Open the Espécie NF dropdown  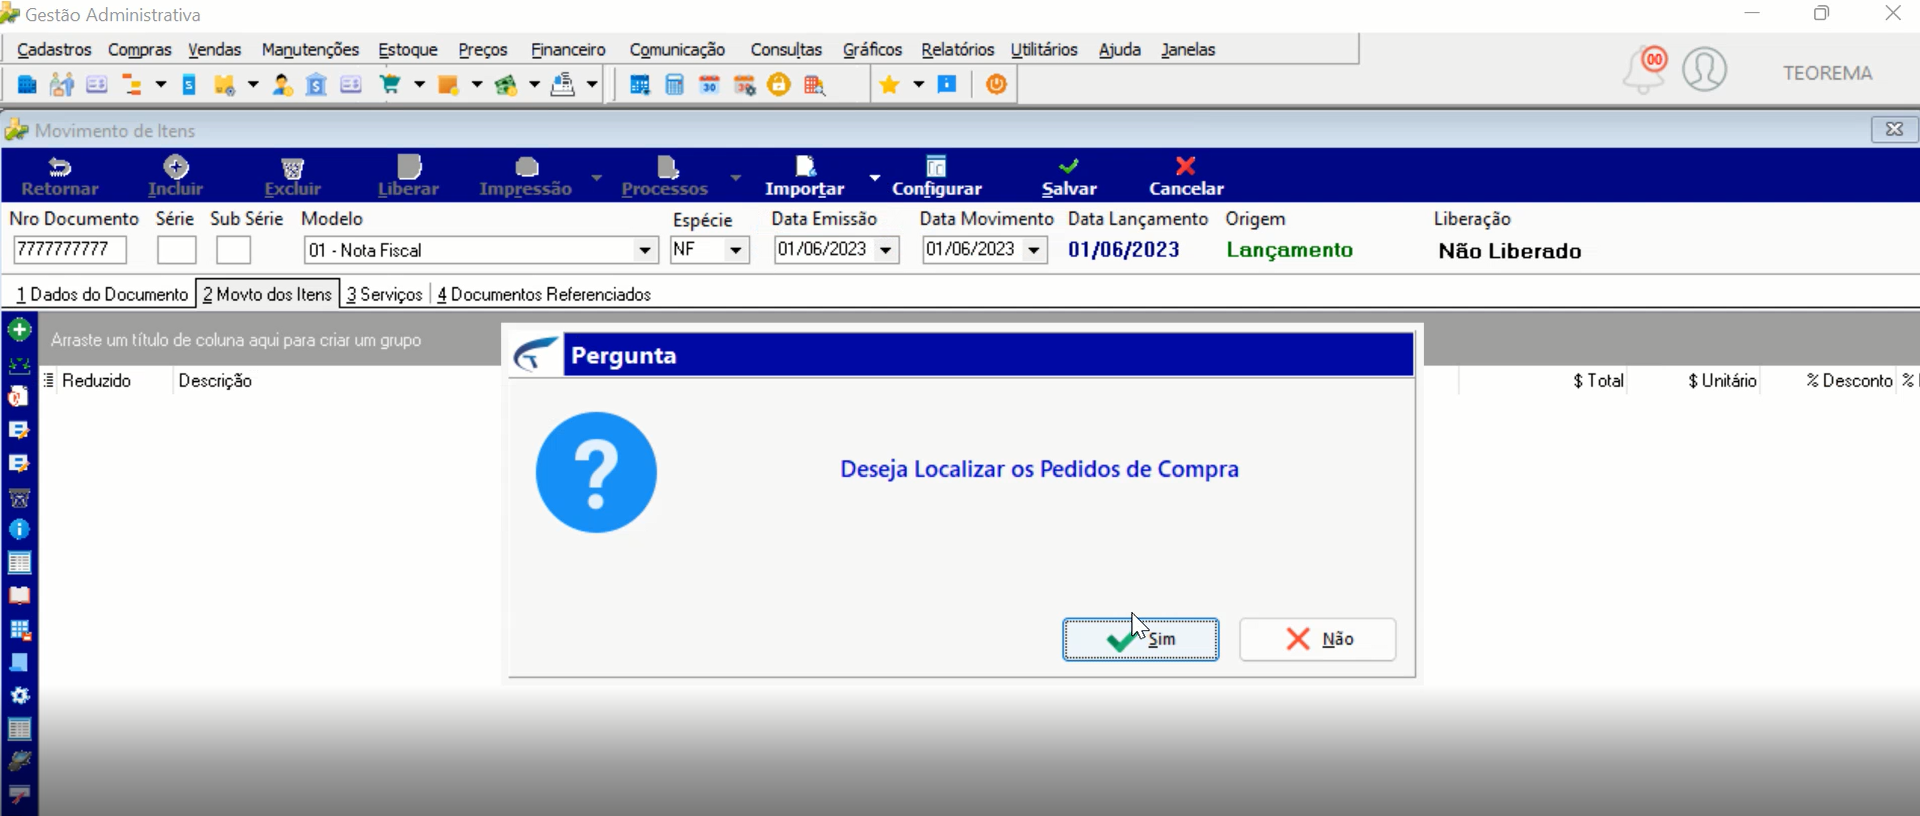pyautogui.click(x=736, y=250)
